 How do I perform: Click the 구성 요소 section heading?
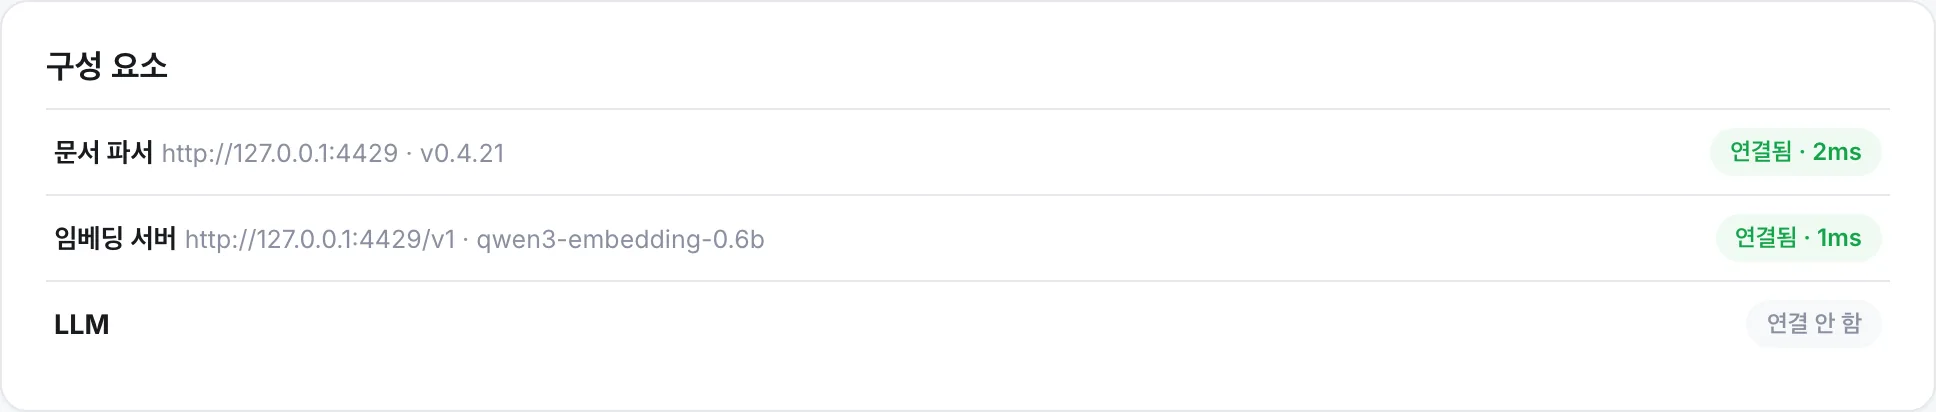coord(107,66)
